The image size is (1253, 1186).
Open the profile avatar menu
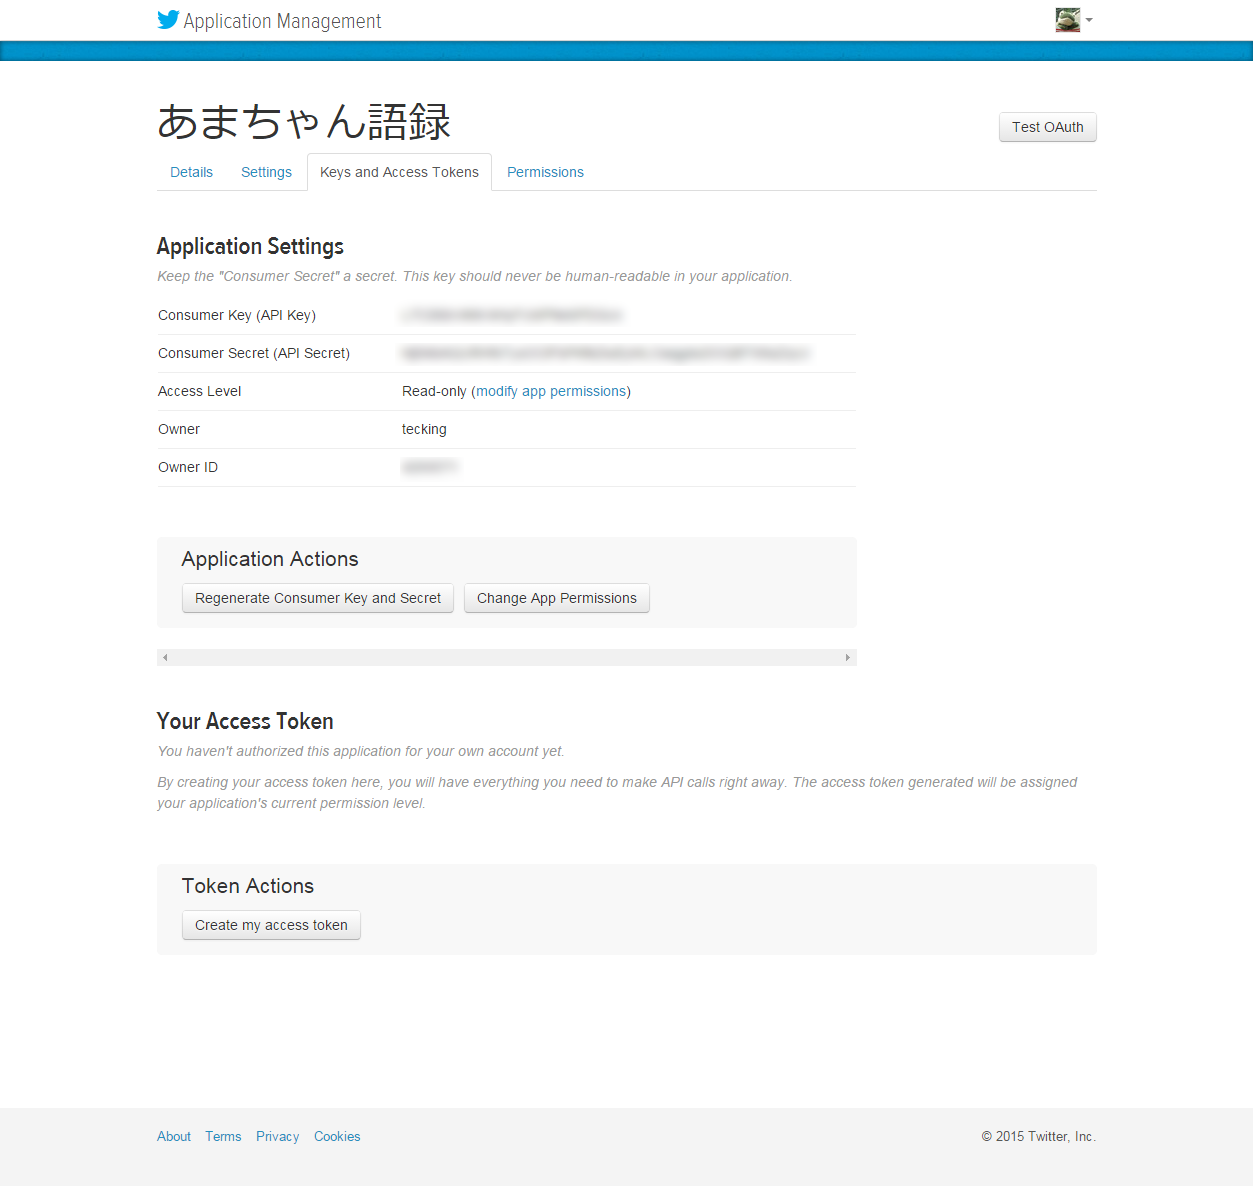[1067, 20]
